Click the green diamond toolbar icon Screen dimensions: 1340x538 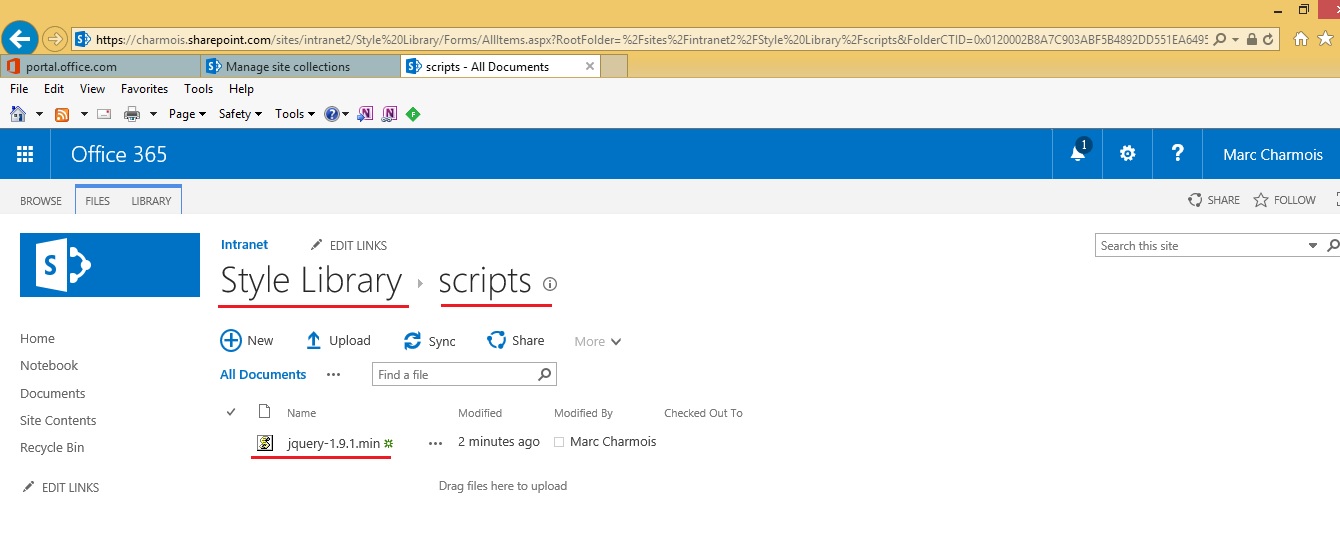click(x=413, y=114)
